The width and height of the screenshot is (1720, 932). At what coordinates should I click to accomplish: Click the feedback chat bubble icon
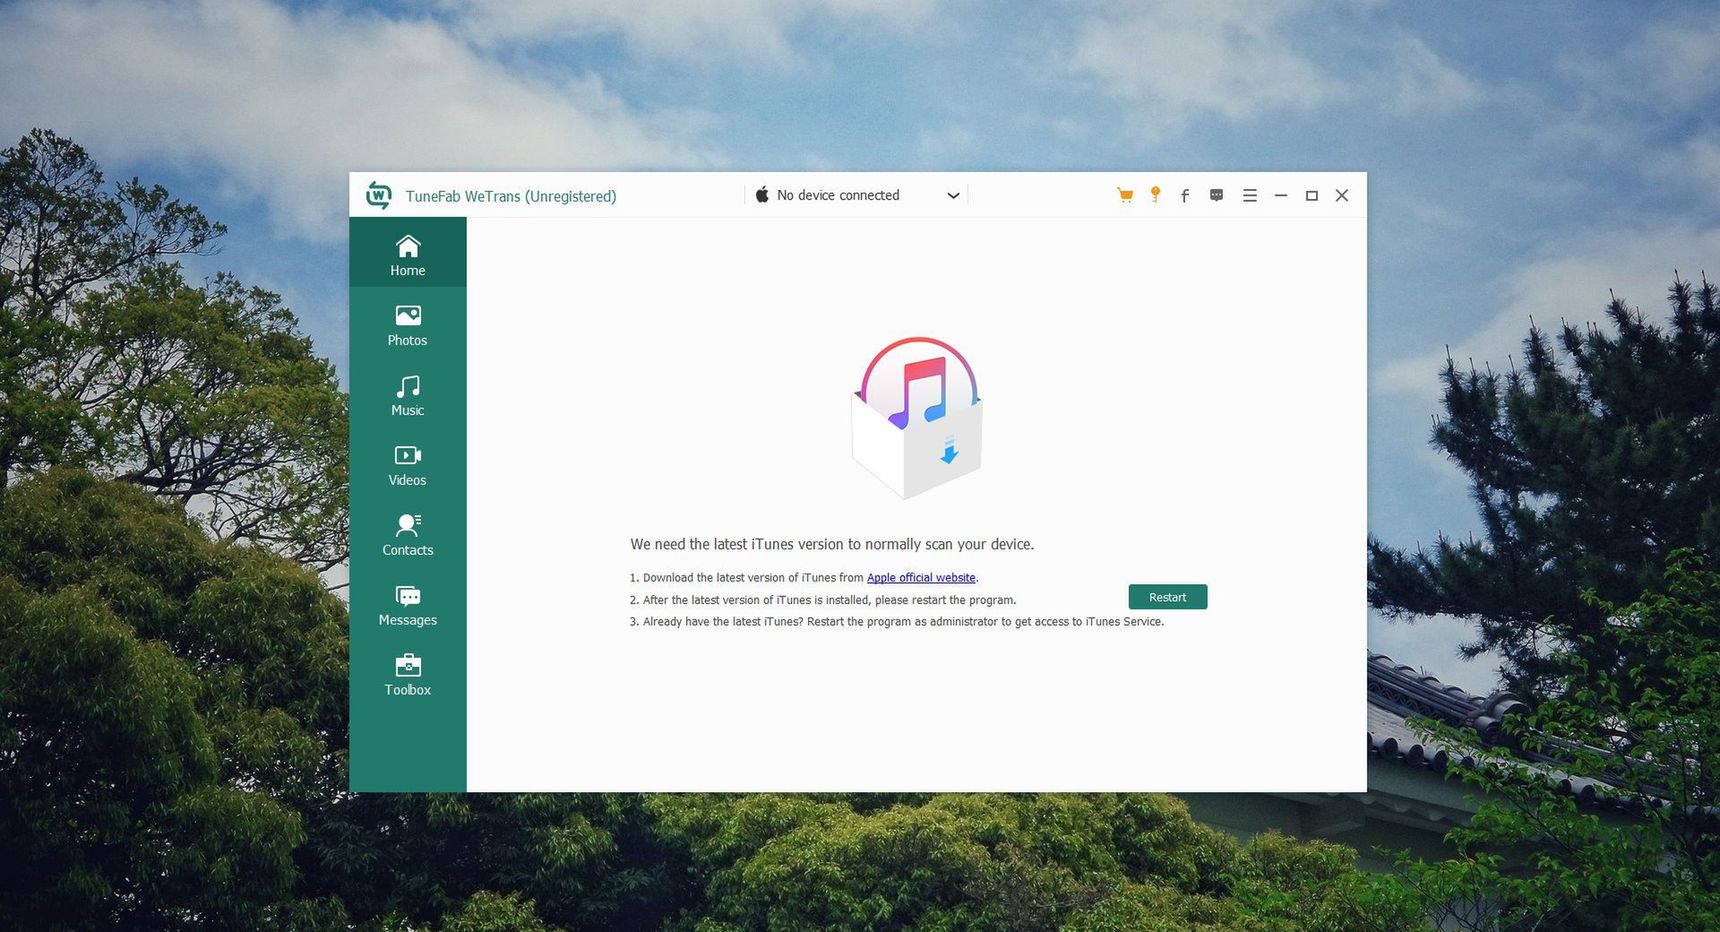pyautogui.click(x=1216, y=196)
